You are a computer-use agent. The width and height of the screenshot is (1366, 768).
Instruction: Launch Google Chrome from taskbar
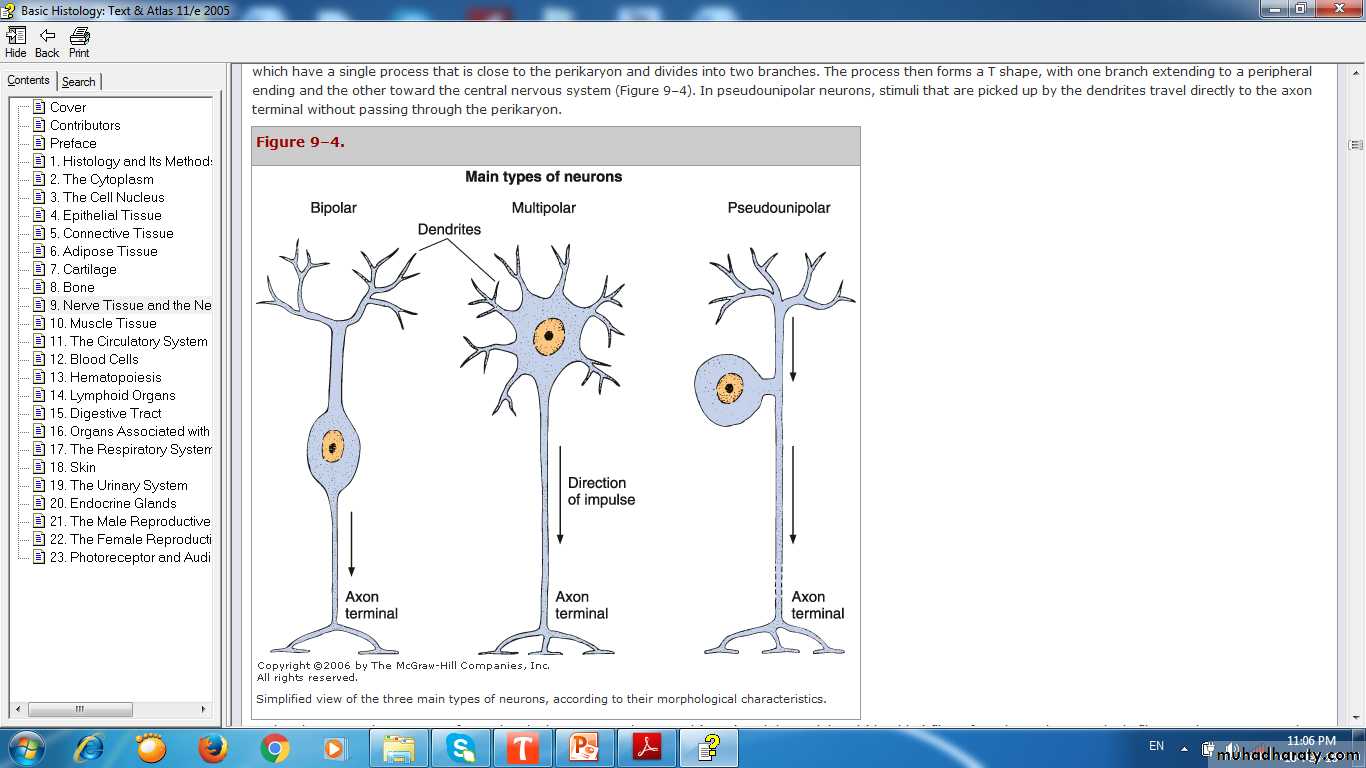[x=275, y=748]
